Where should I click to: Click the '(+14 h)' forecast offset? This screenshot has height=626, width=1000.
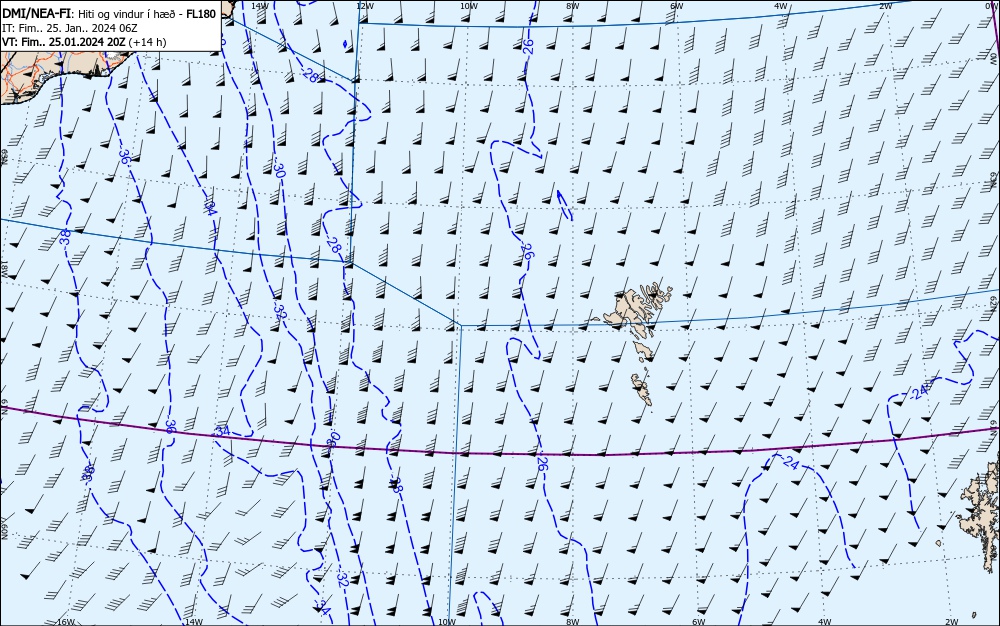coord(147,42)
